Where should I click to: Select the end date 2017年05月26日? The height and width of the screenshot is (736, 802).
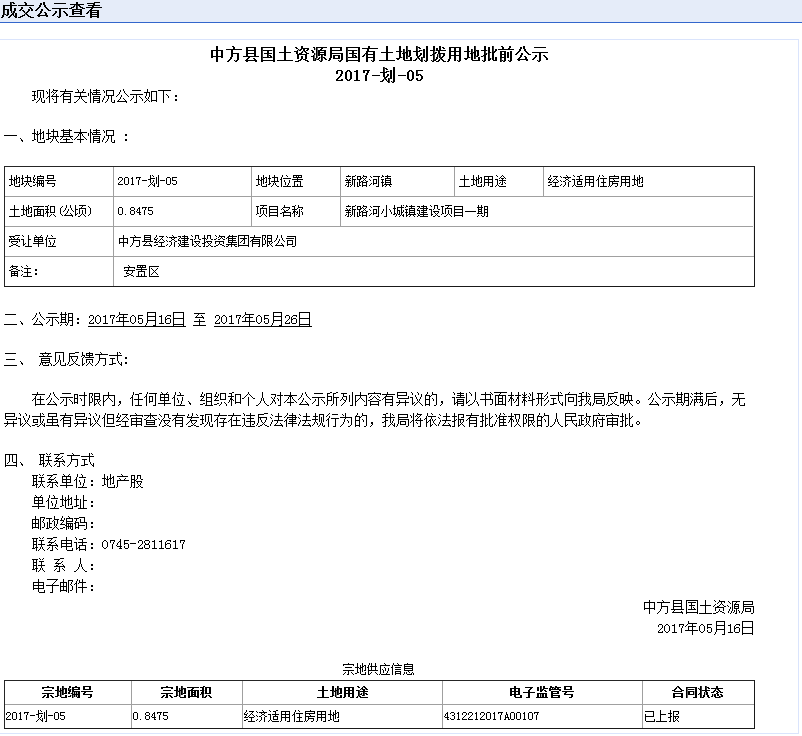tap(263, 320)
